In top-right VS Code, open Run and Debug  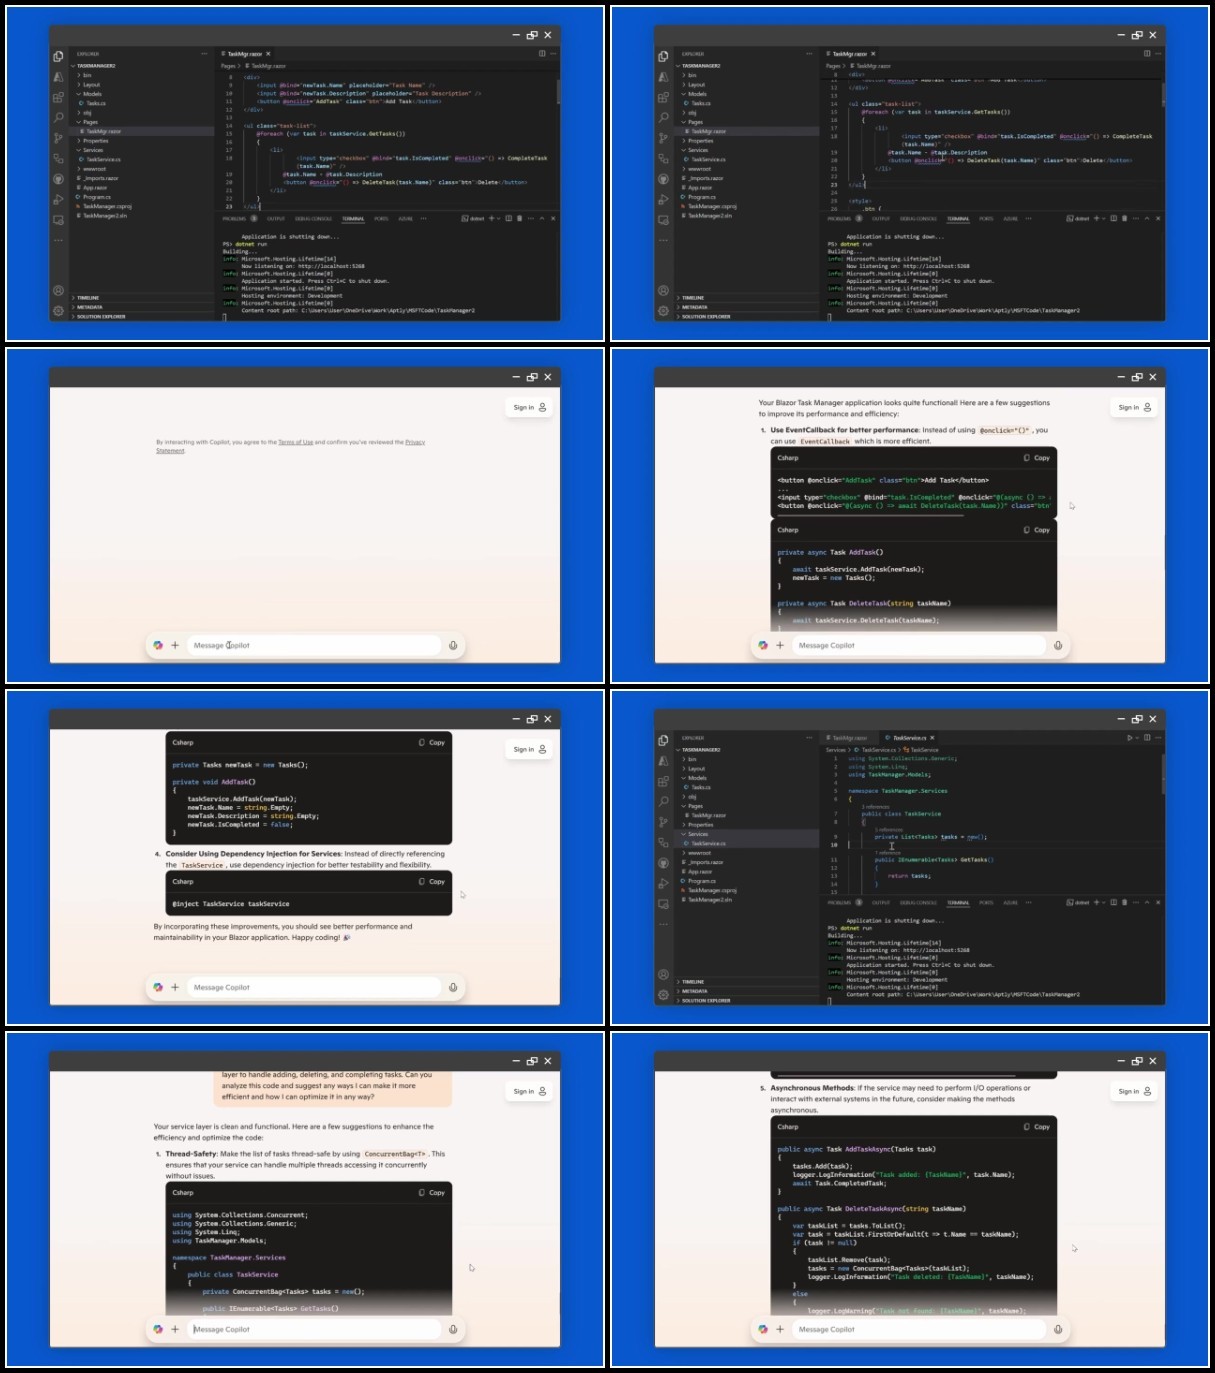pyautogui.click(x=663, y=199)
